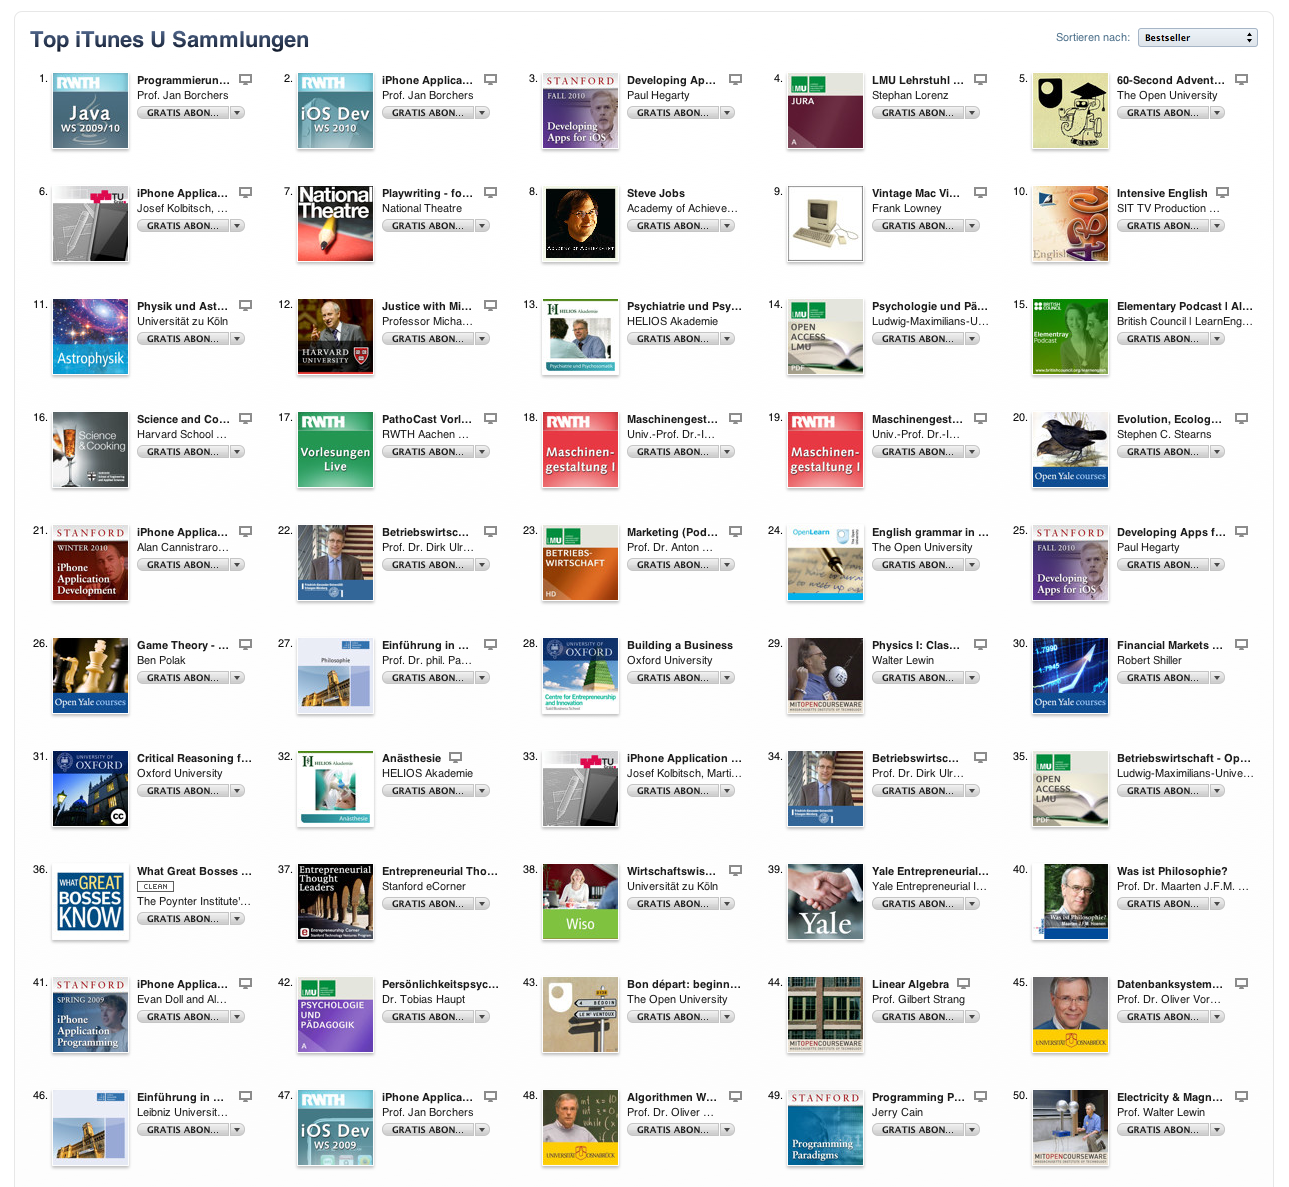Click the Top iTunes U Sammlungen heading
The image size is (1289, 1187).
pos(169,39)
